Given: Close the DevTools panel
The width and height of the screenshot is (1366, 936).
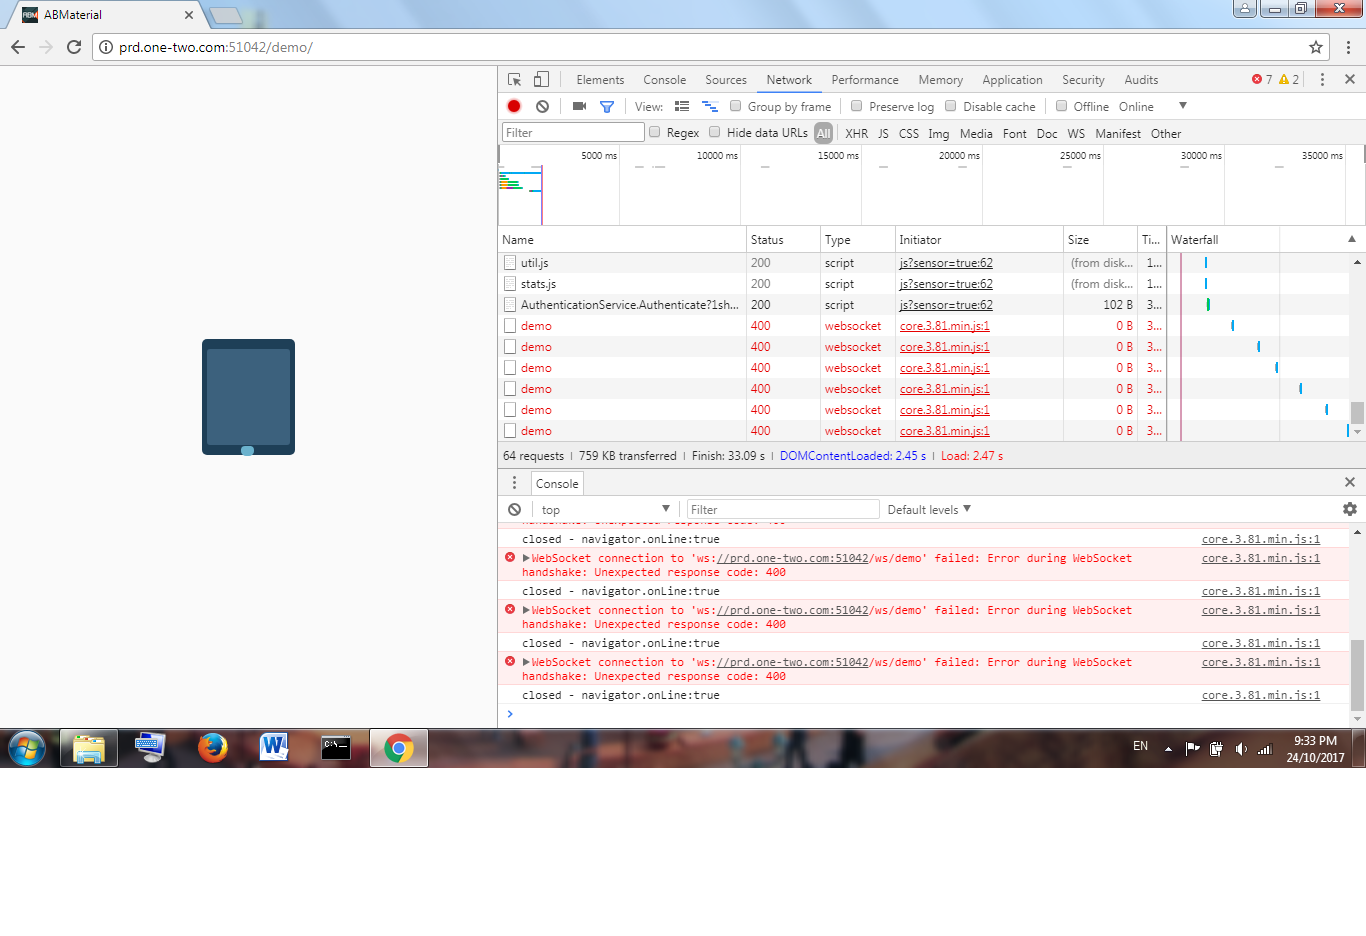Looking at the screenshot, I should point(1349,79).
